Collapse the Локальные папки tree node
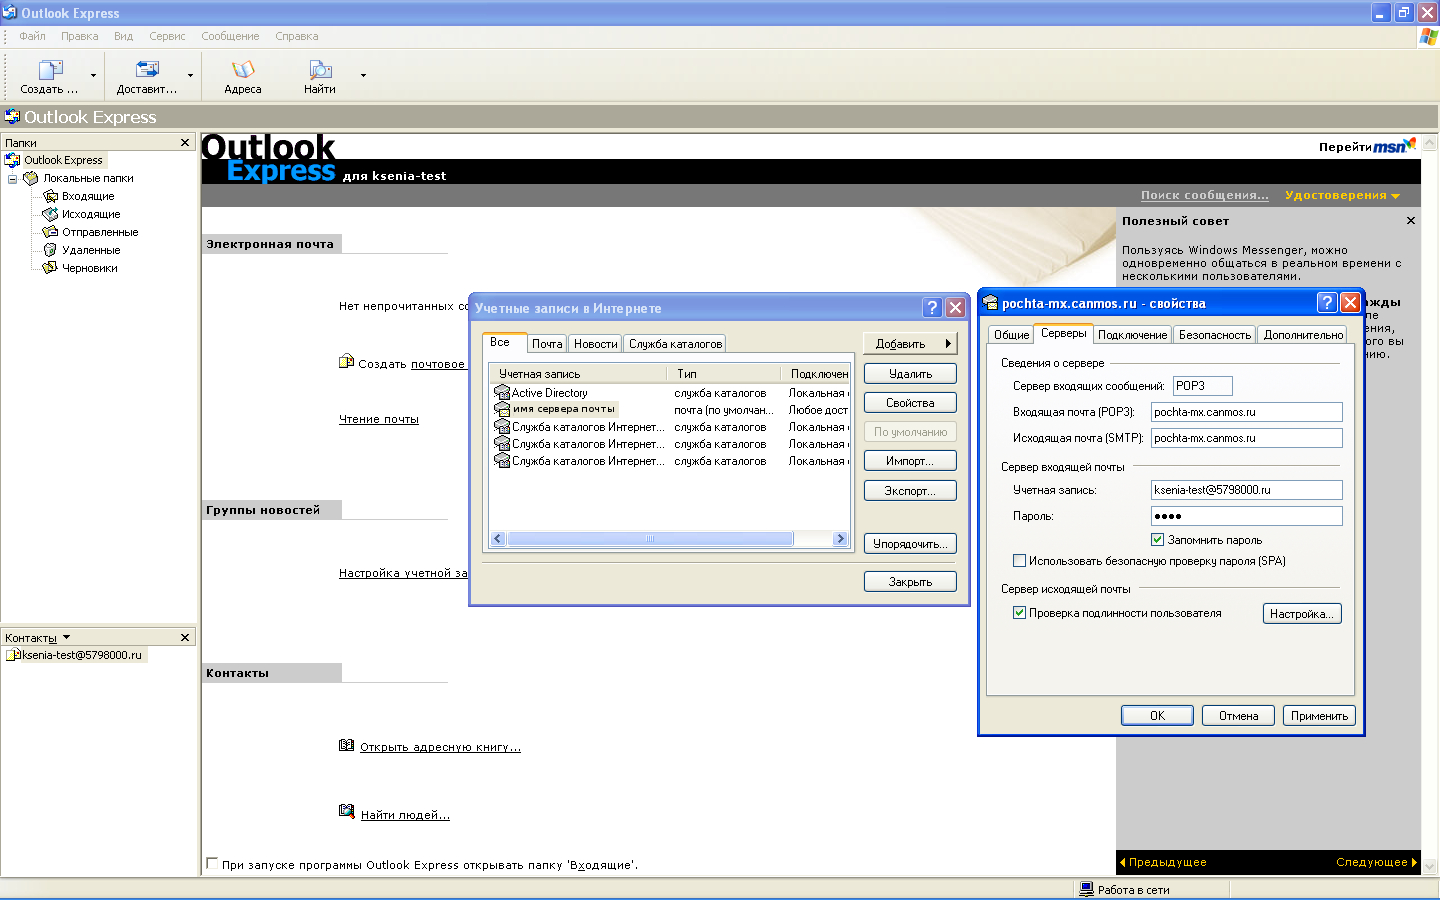This screenshot has height=900, width=1440. (12, 179)
